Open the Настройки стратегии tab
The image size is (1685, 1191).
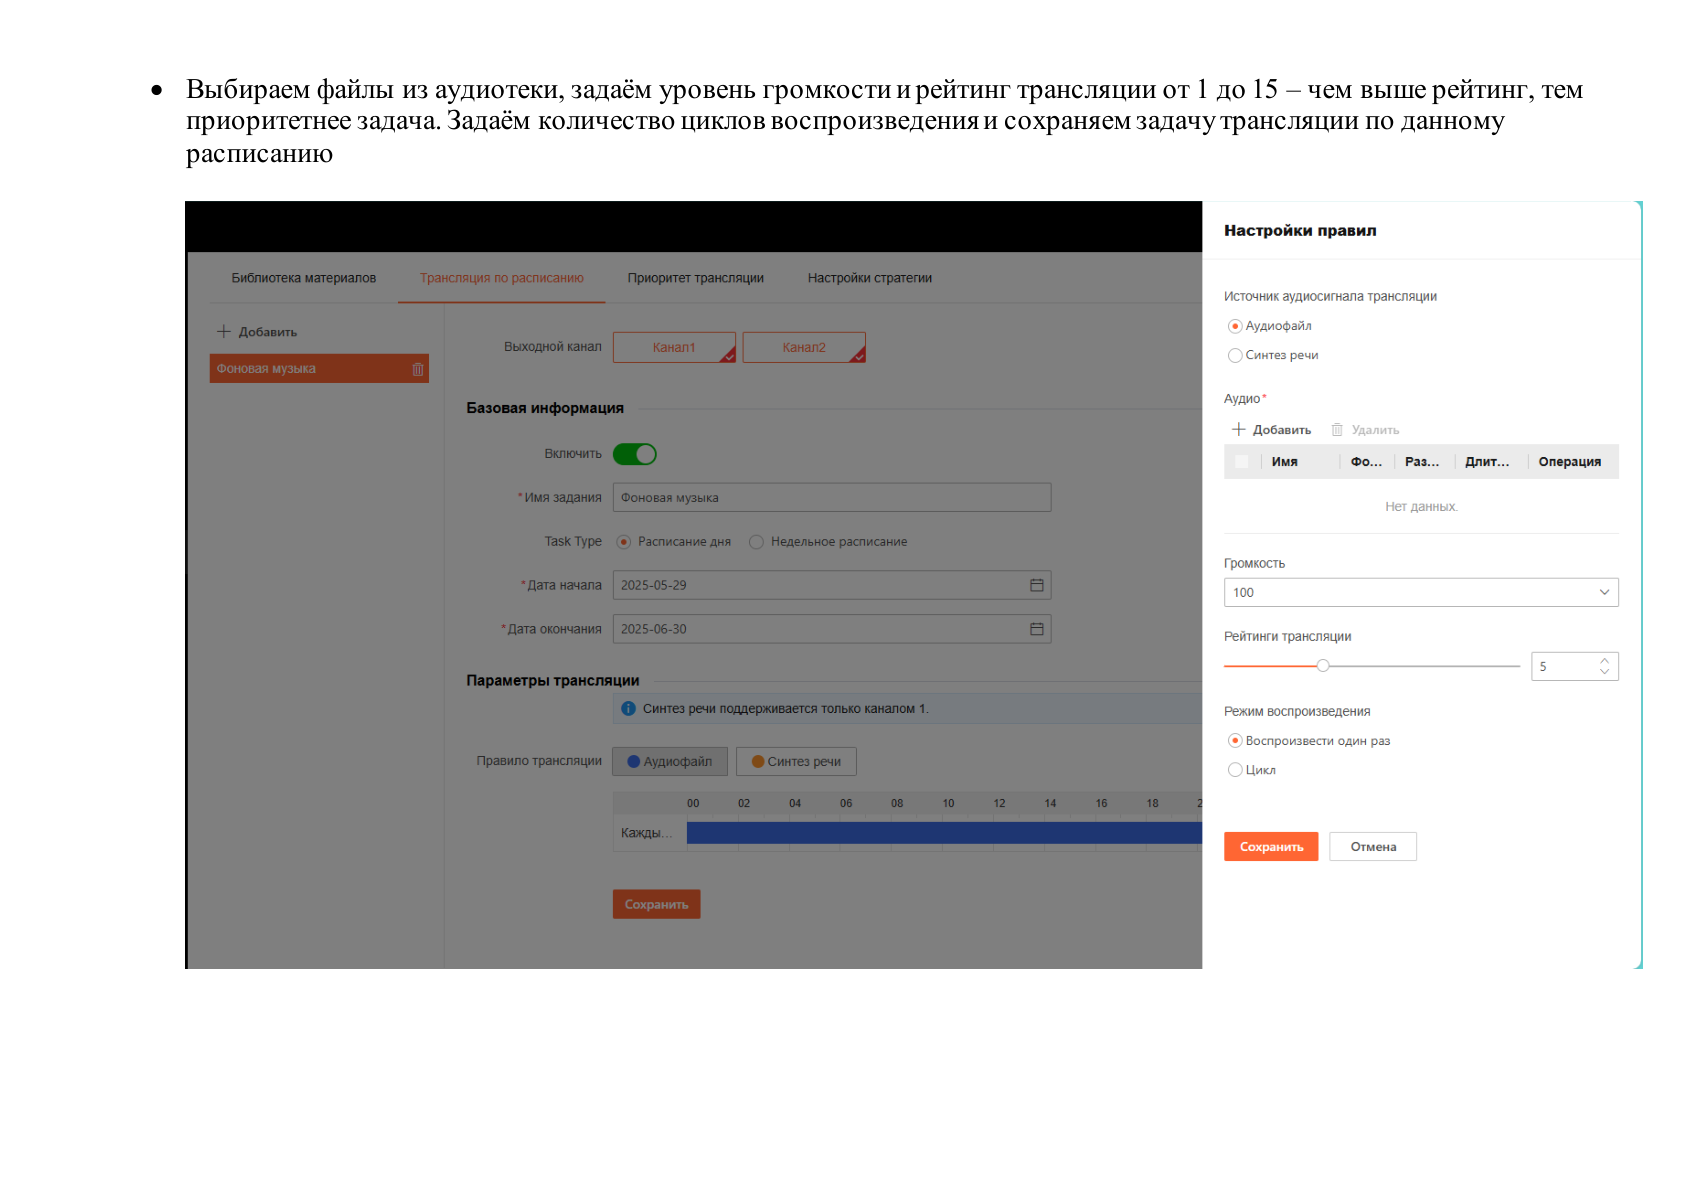click(869, 278)
